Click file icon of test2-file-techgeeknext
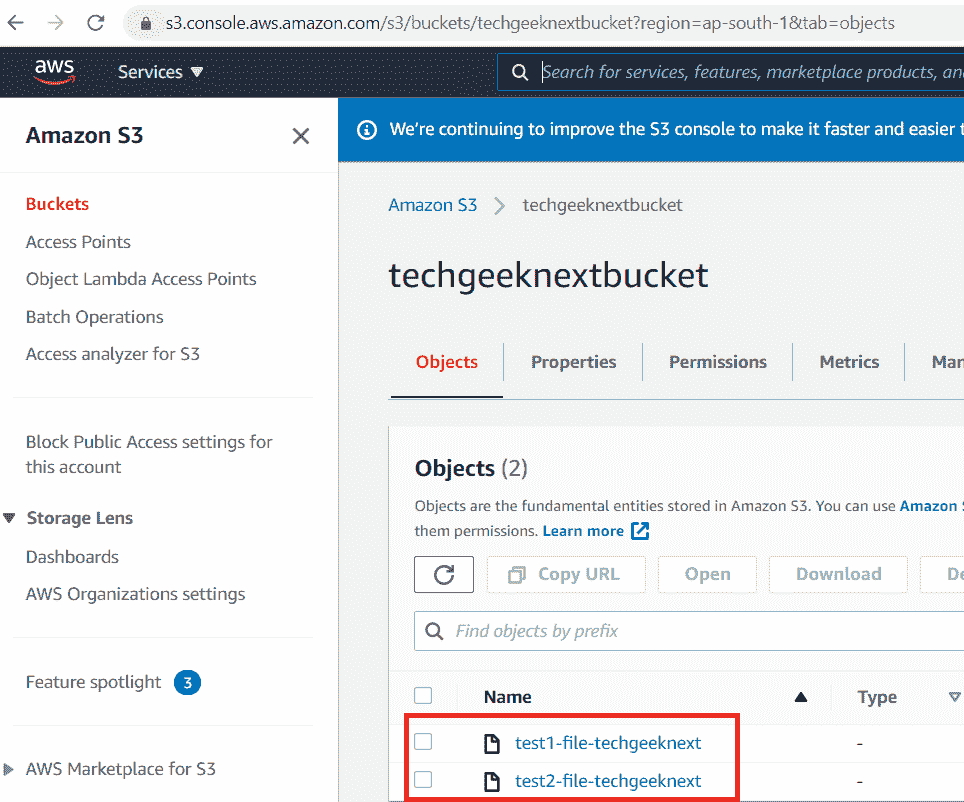 pyautogui.click(x=492, y=782)
